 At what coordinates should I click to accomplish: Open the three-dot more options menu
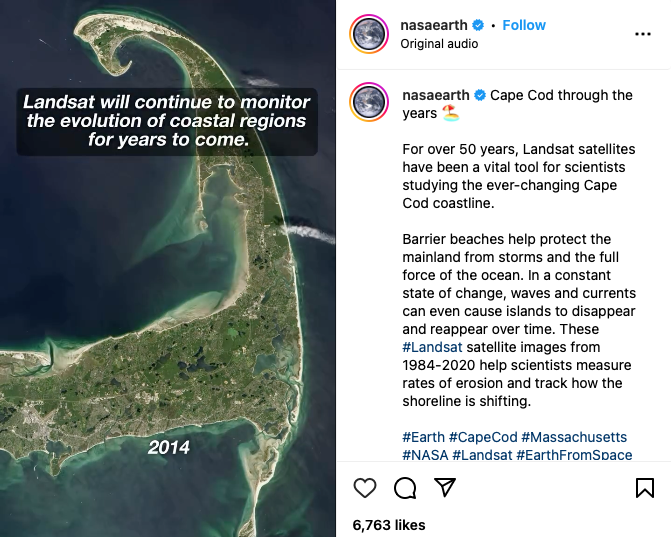coord(643,33)
